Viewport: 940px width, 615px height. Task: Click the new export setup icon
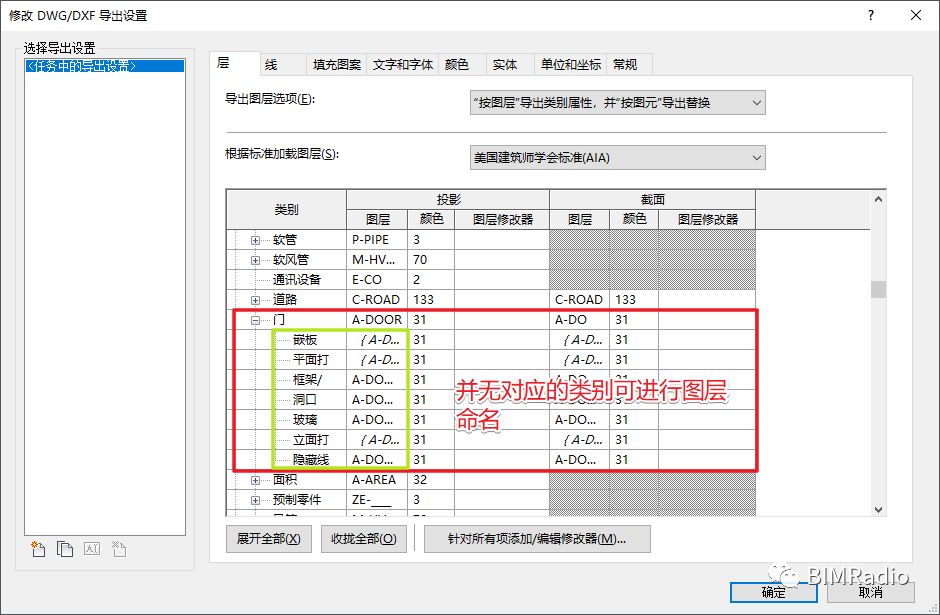tap(38, 548)
